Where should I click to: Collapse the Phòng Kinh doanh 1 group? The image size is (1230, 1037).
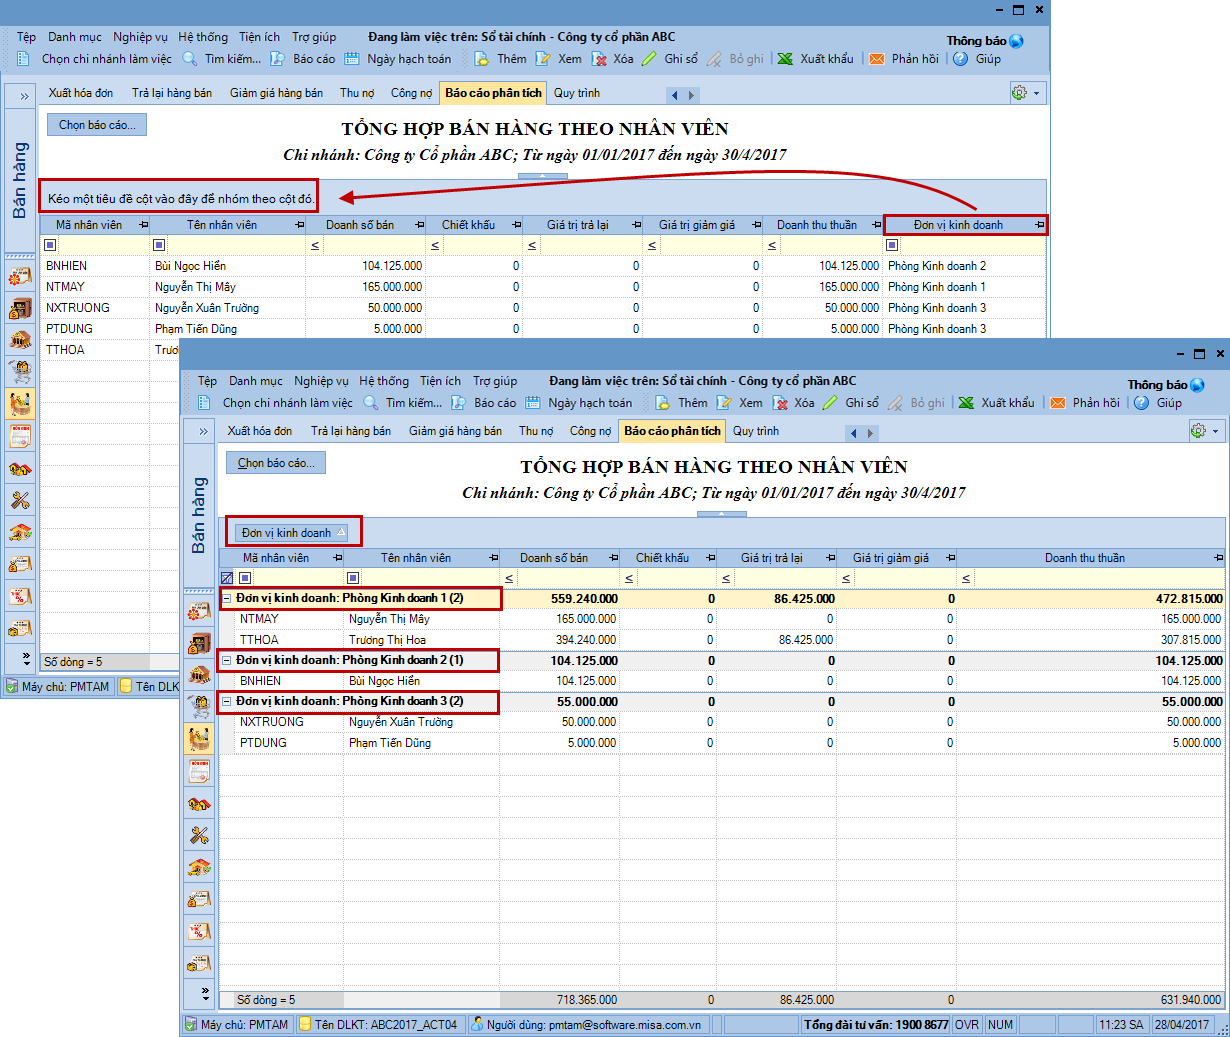click(227, 599)
